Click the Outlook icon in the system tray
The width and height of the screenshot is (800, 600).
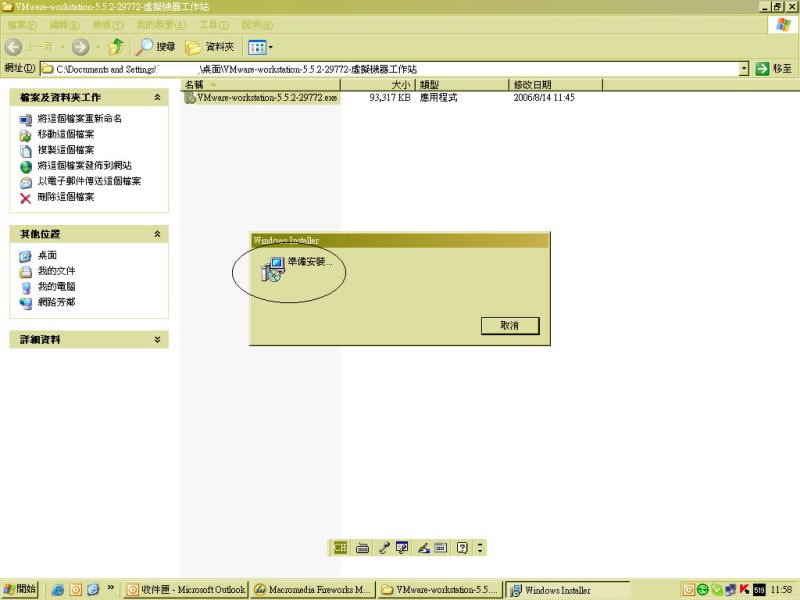click(688, 590)
